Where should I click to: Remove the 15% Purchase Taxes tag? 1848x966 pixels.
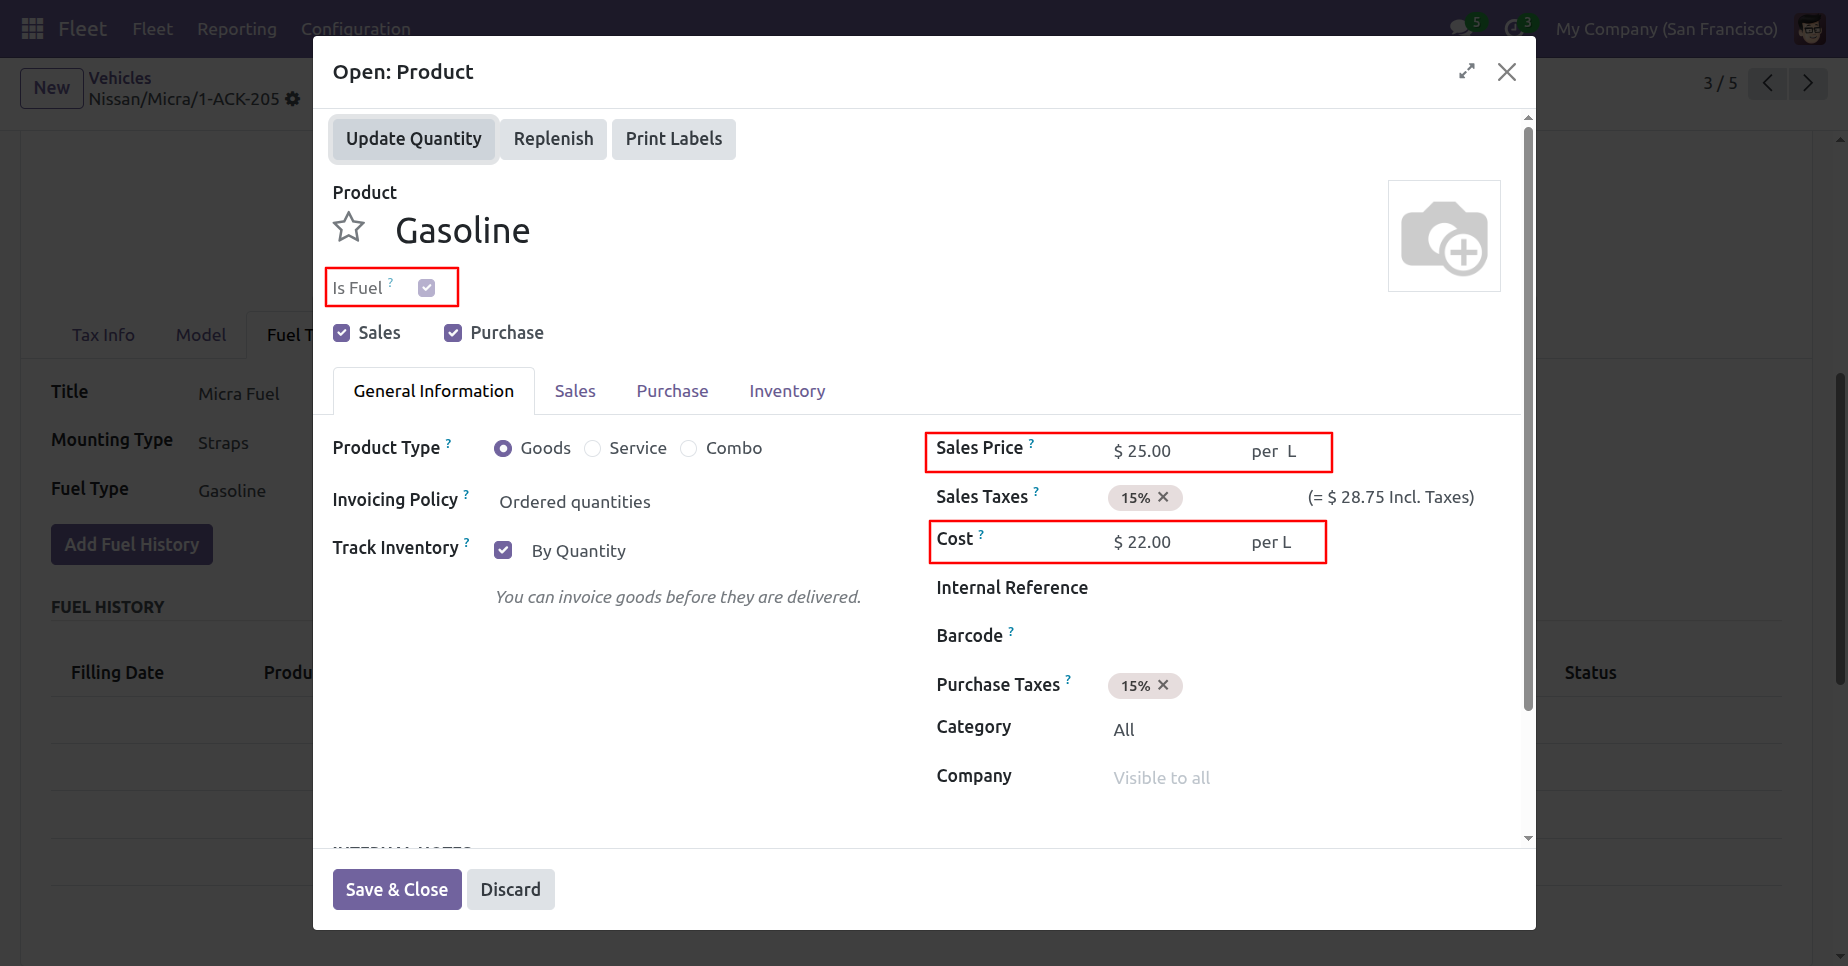(x=1163, y=685)
